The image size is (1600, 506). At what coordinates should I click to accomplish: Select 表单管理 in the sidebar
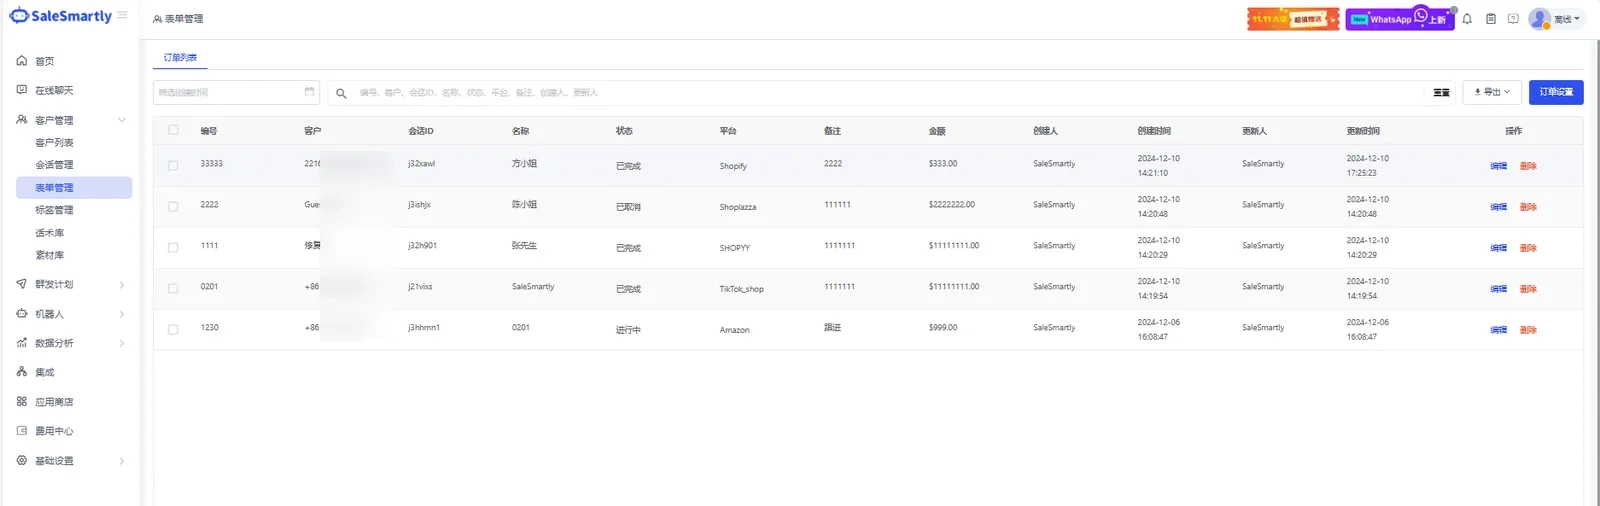[74, 187]
